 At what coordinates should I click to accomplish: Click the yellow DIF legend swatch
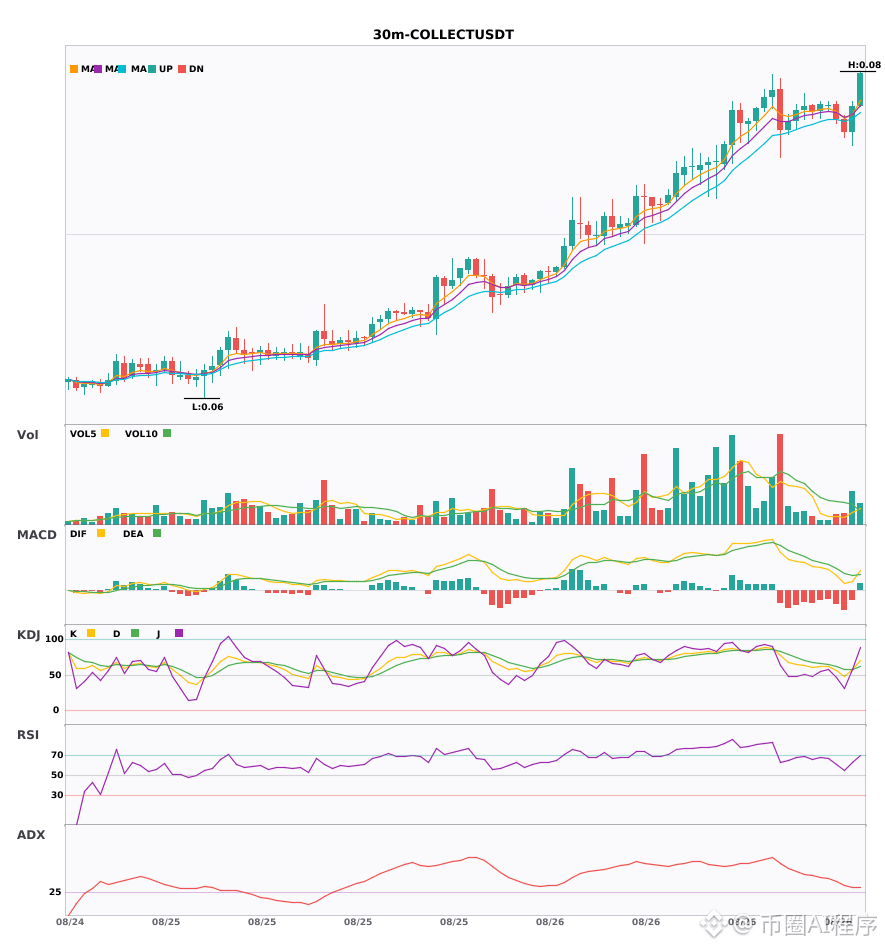pos(101,533)
